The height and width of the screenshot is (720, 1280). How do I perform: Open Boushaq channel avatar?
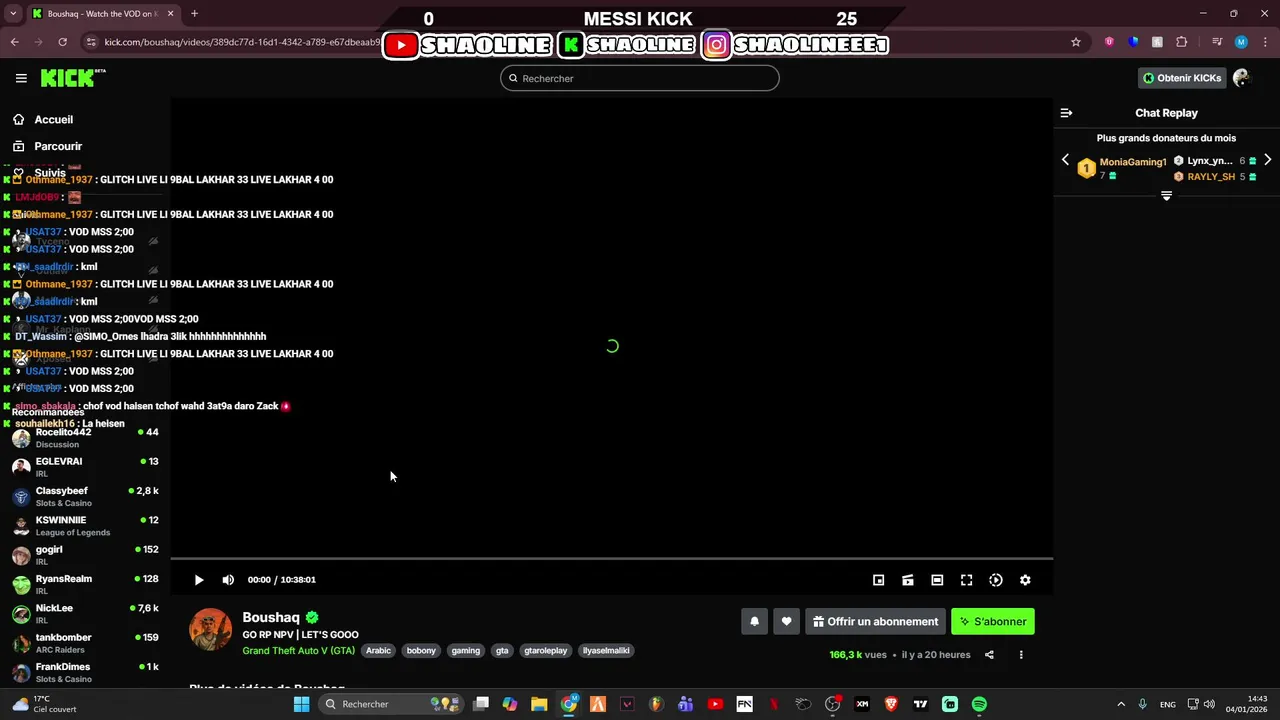(211, 629)
